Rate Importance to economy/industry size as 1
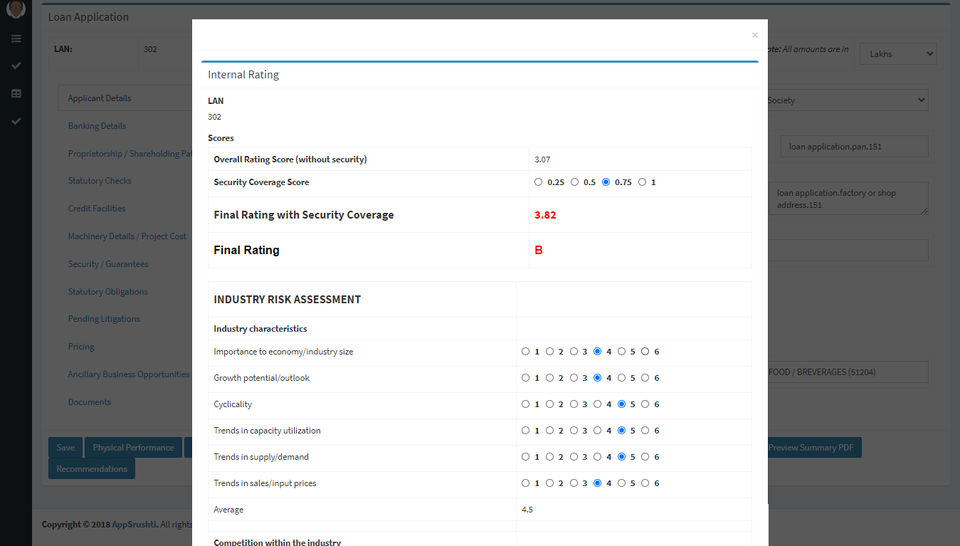The image size is (960, 546). click(525, 351)
